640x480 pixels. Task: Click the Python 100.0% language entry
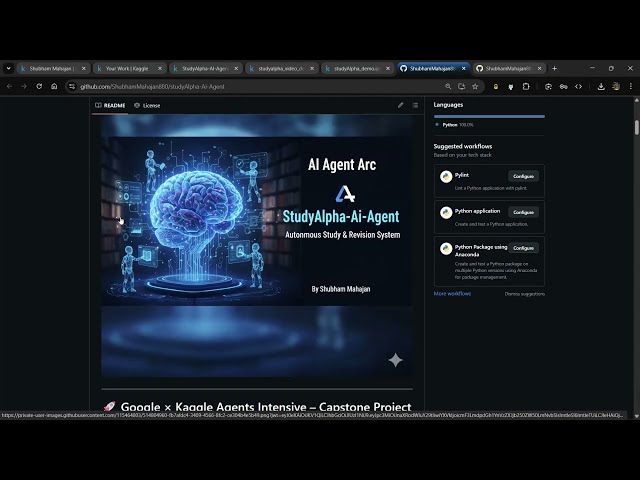click(x=454, y=125)
